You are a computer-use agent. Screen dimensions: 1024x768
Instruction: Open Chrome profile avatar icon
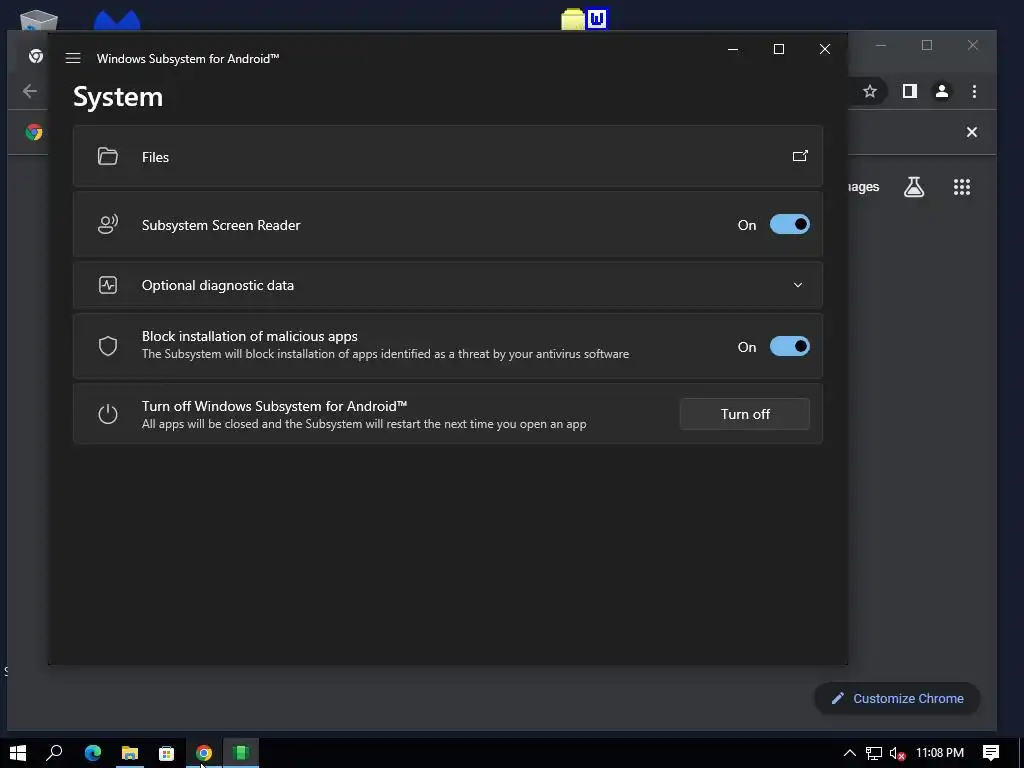point(942,91)
